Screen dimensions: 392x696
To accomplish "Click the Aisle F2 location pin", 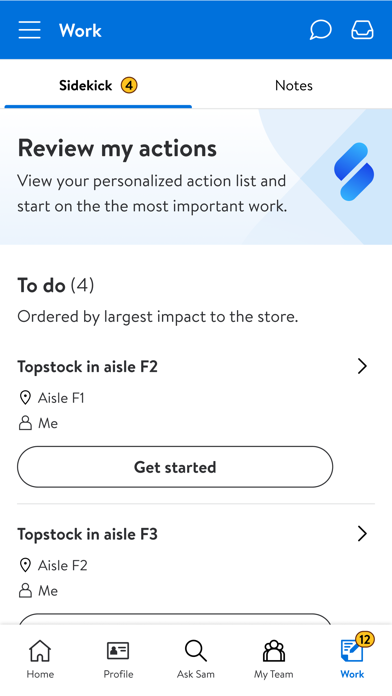I will [x=25, y=565].
